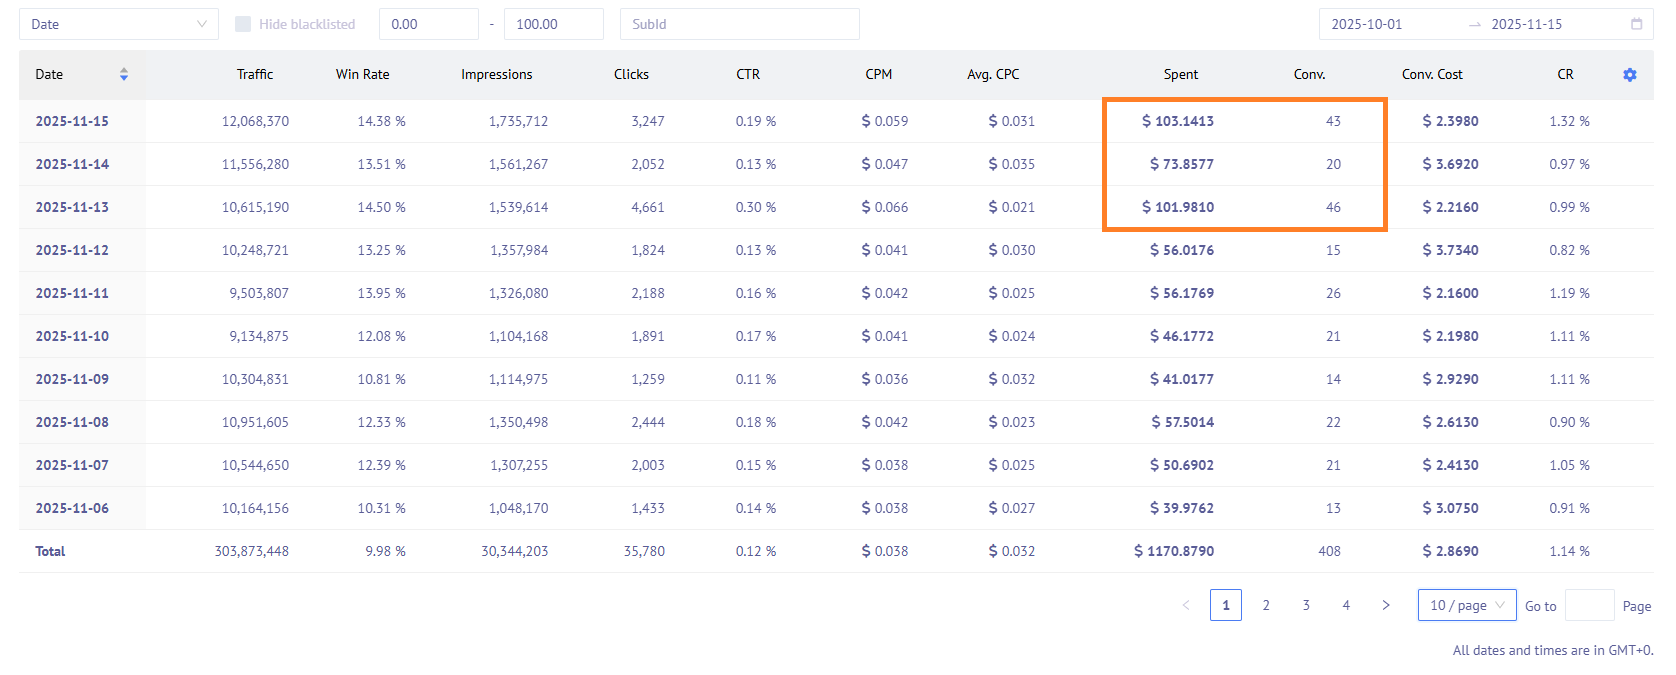Click the Spent column header
Image resolution: width=1676 pixels, height=675 pixels.
tap(1180, 75)
